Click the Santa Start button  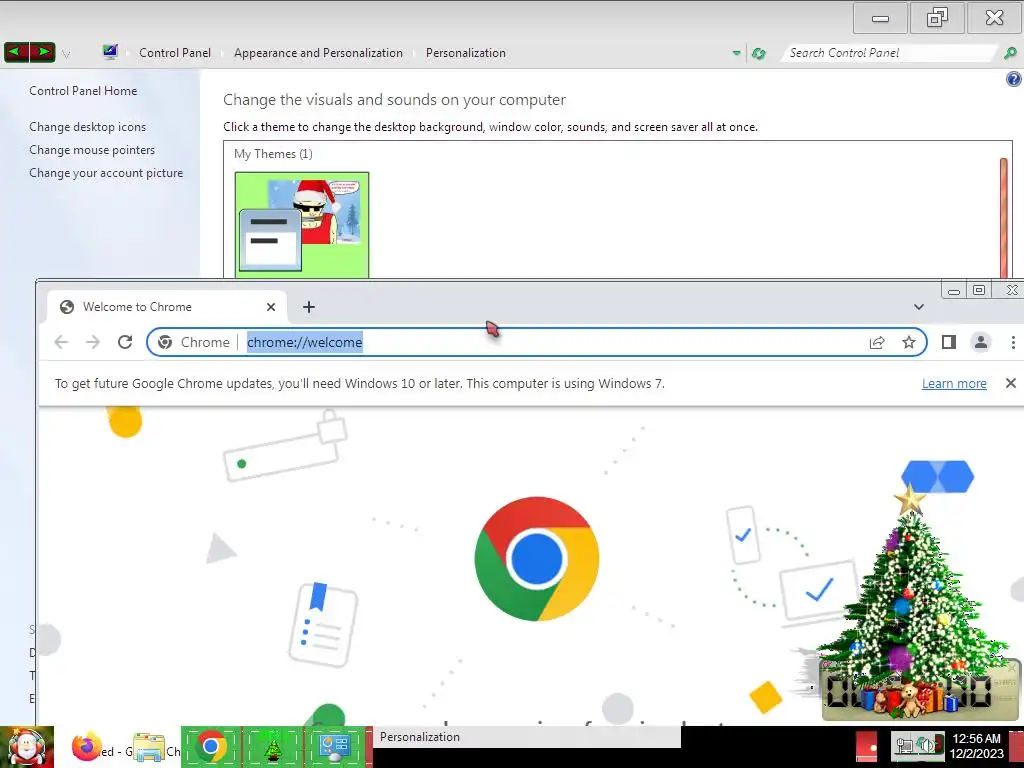[x=27, y=747]
